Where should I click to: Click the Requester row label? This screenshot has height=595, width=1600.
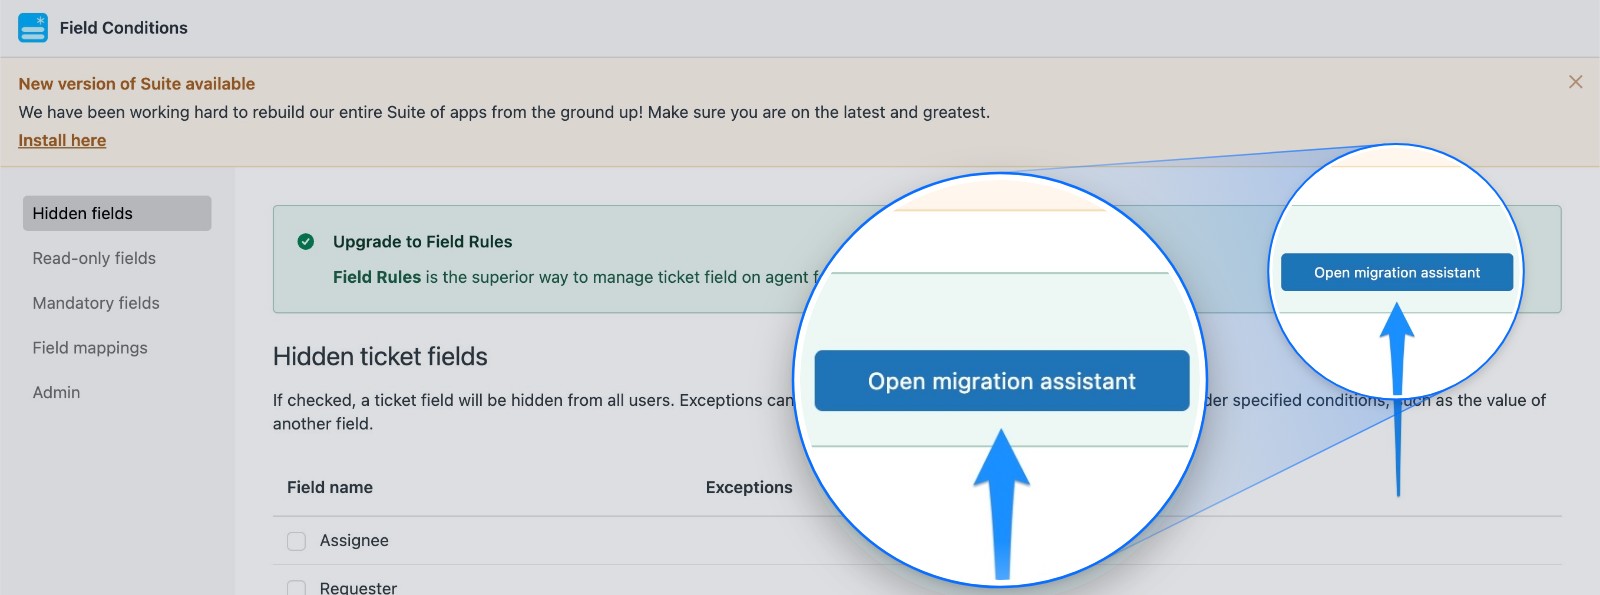[358, 588]
